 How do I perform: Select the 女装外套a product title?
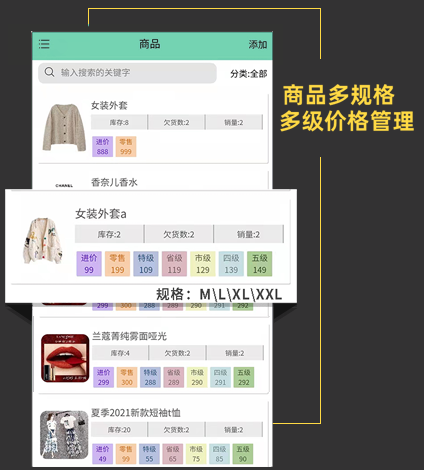pyautogui.click(x=101, y=214)
